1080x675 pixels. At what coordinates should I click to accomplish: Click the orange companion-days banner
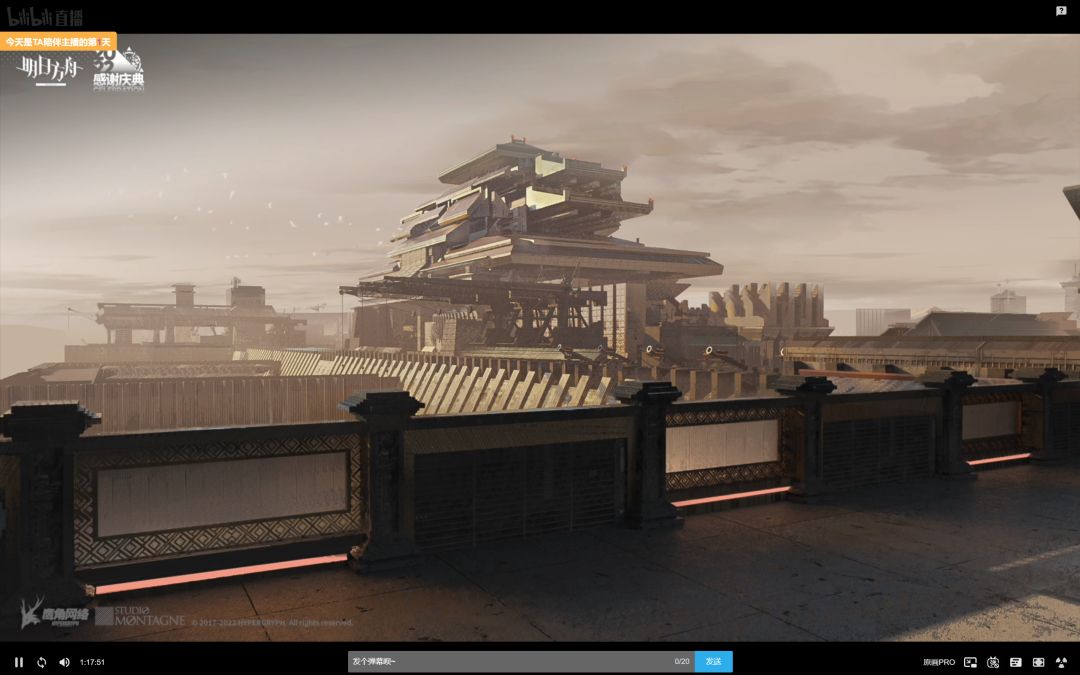coord(58,42)
